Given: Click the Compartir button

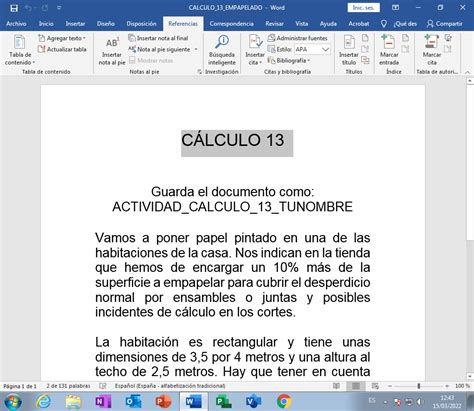Looking at the screenshot, I should [445, 24].
